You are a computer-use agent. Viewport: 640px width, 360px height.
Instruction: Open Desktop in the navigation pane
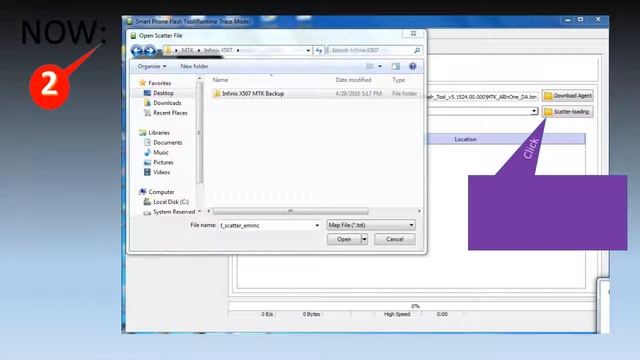point(163,93)
